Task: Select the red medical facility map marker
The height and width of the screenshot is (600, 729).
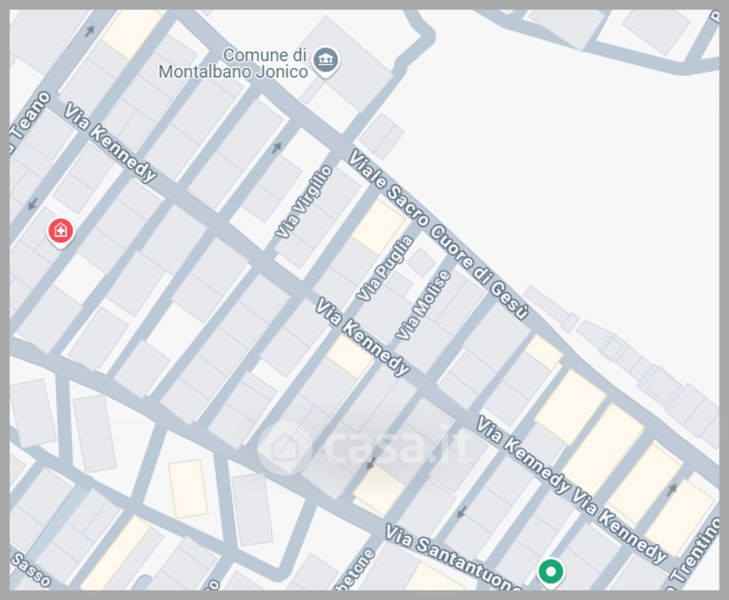Action: pyautogui.click(x=60, y=231)
